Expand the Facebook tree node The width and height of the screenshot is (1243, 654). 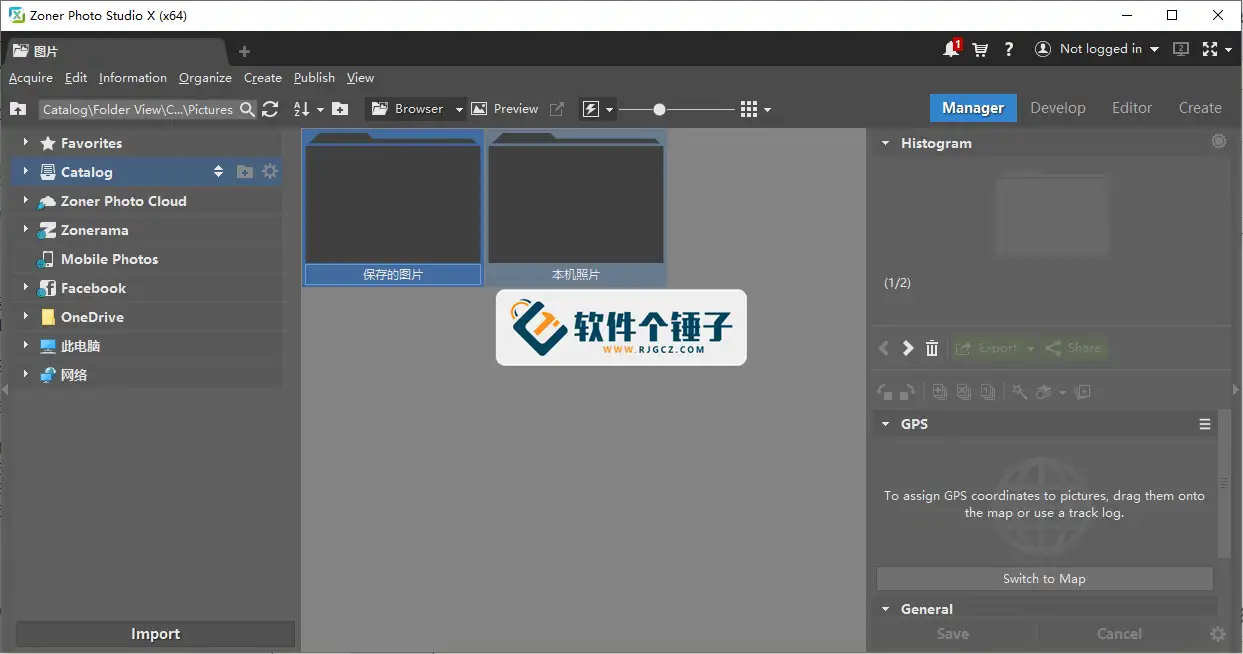[25, 288]
